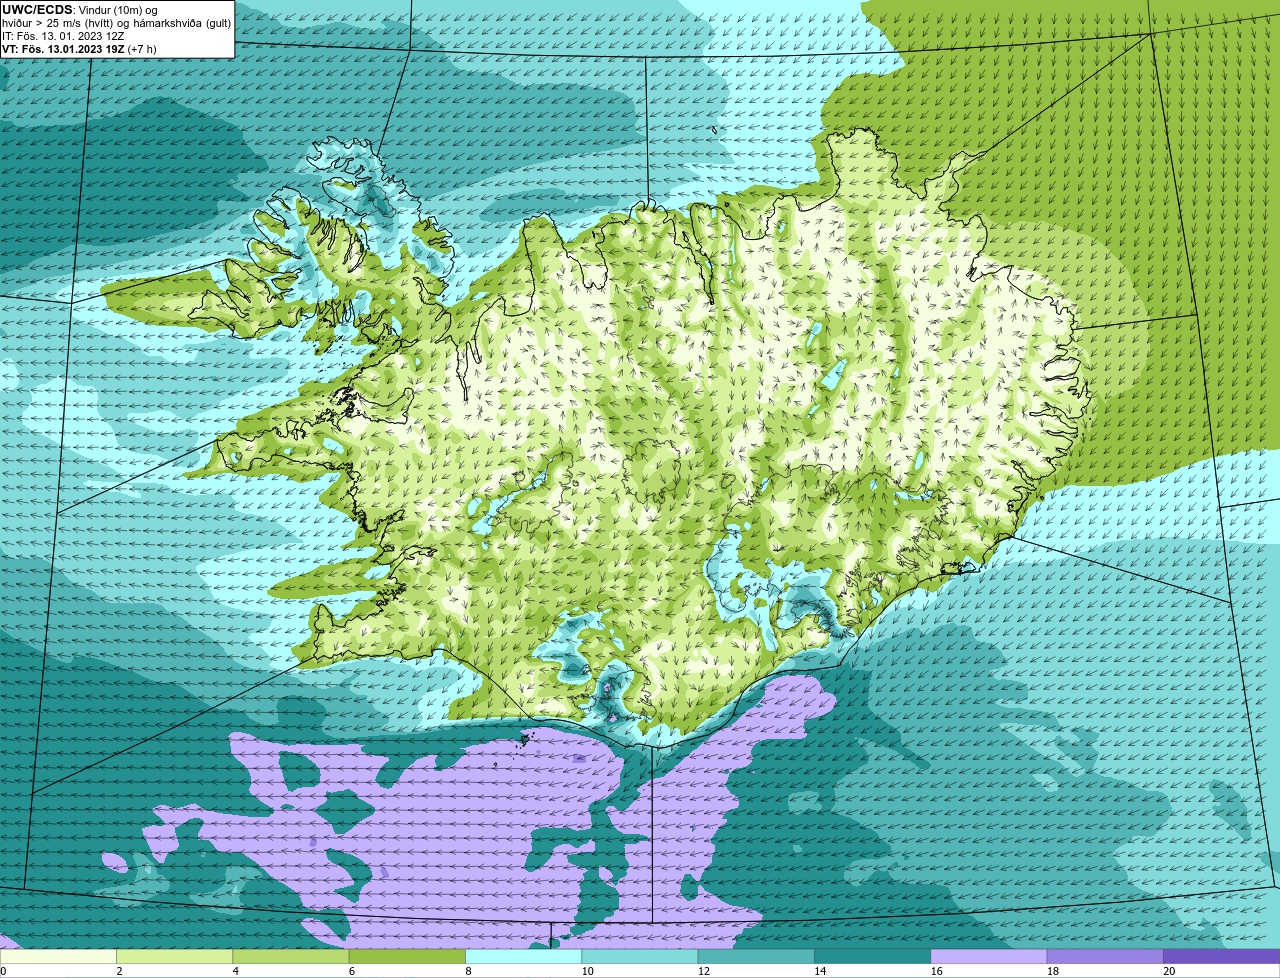Click the legend scale label '12'

[704, 971]
